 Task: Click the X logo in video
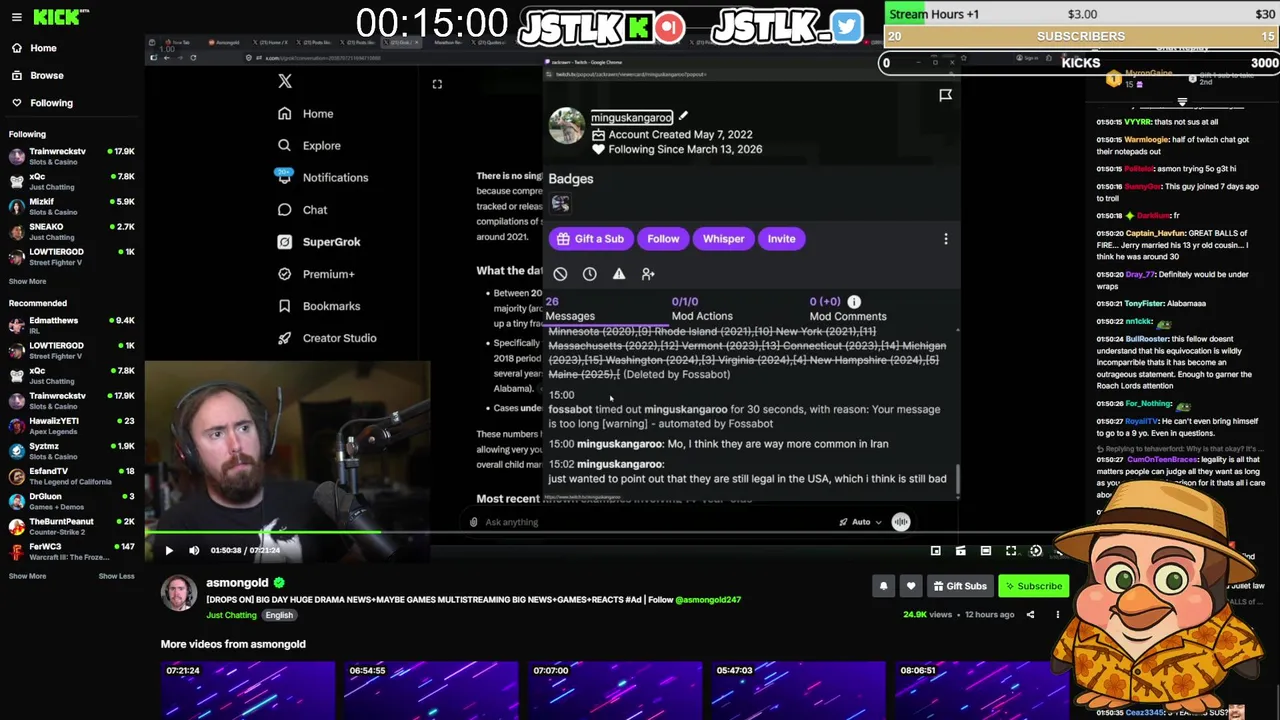click(x=285, y=82)
